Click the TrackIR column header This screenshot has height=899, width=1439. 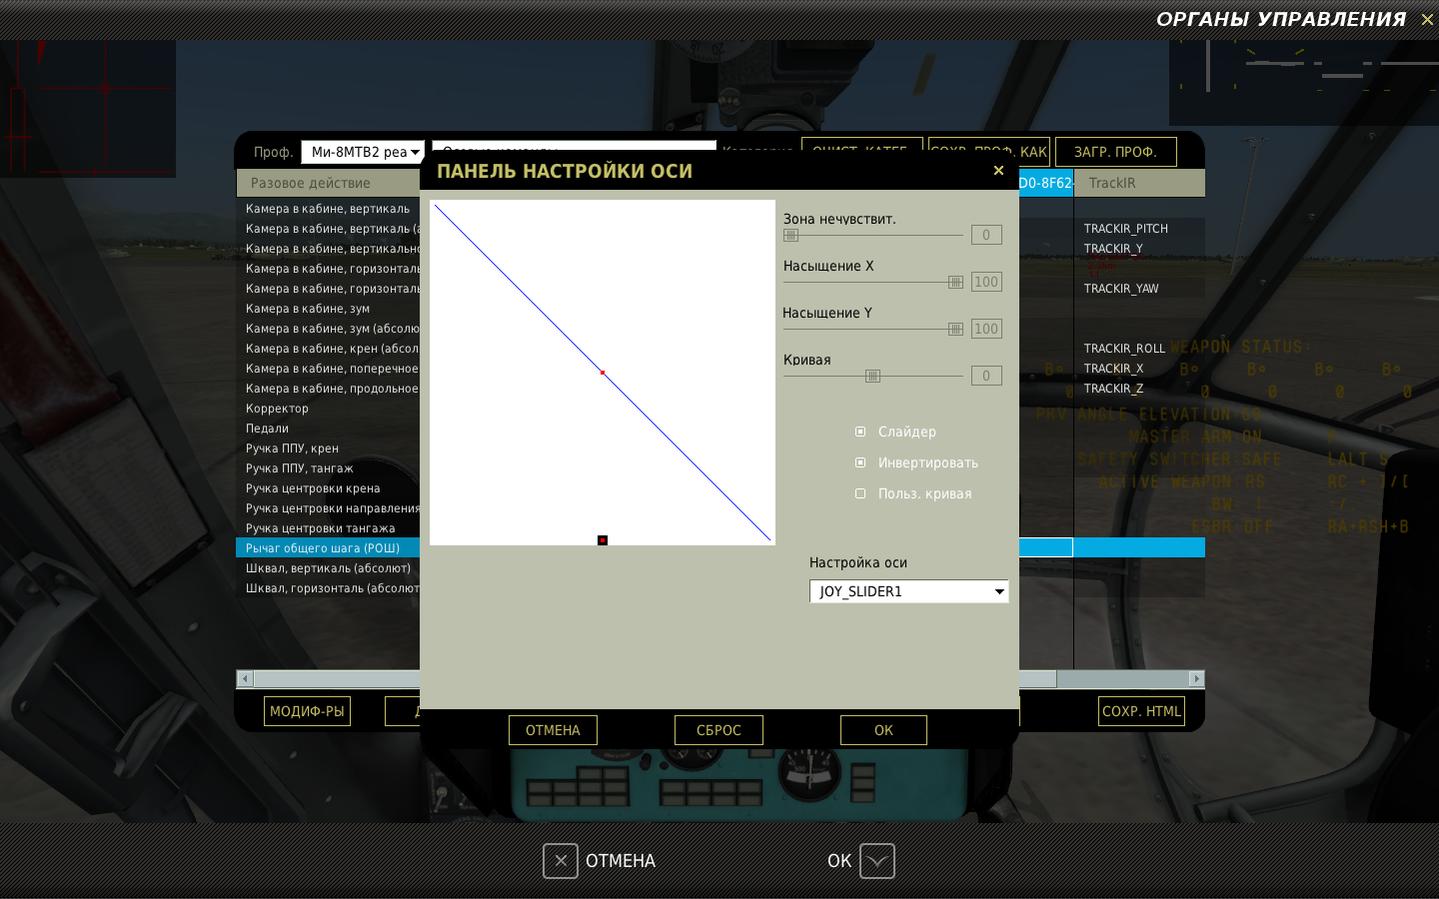point(1139,183)
